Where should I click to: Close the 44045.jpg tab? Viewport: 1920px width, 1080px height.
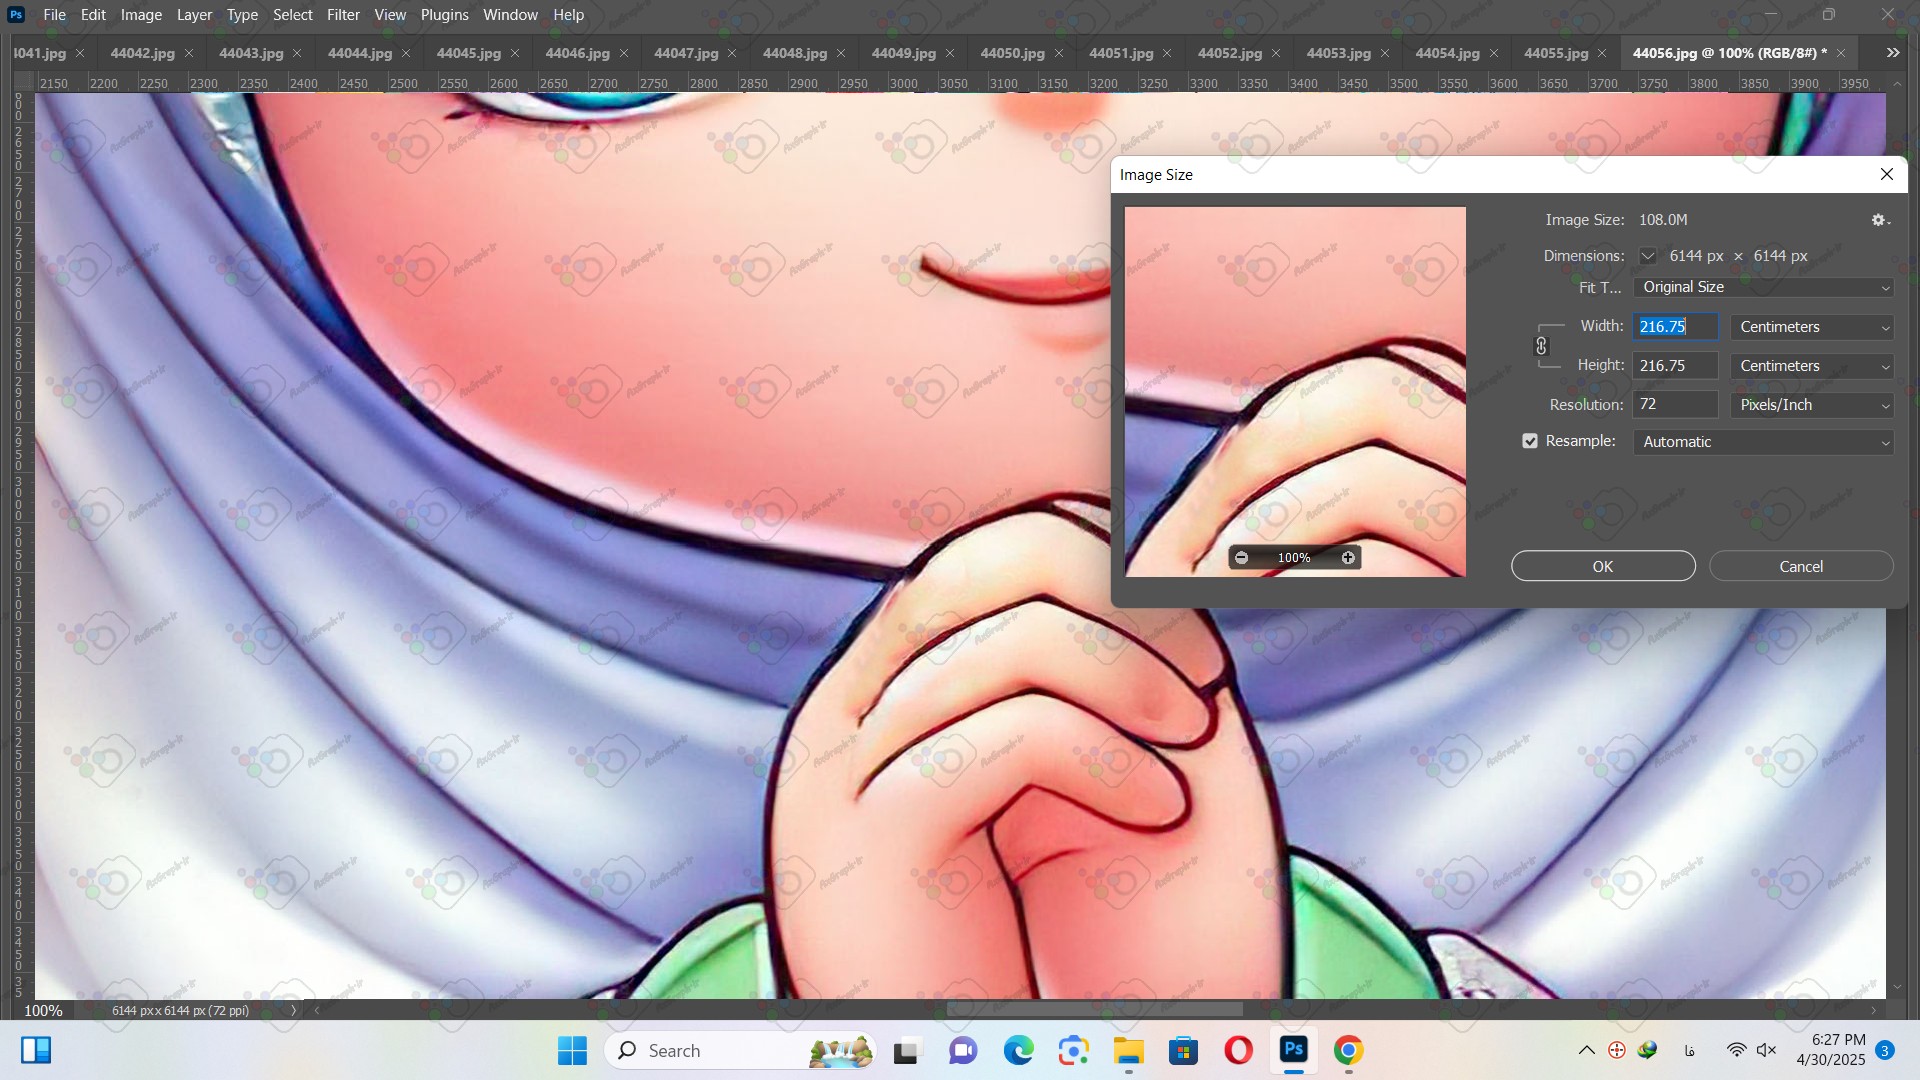515,53
